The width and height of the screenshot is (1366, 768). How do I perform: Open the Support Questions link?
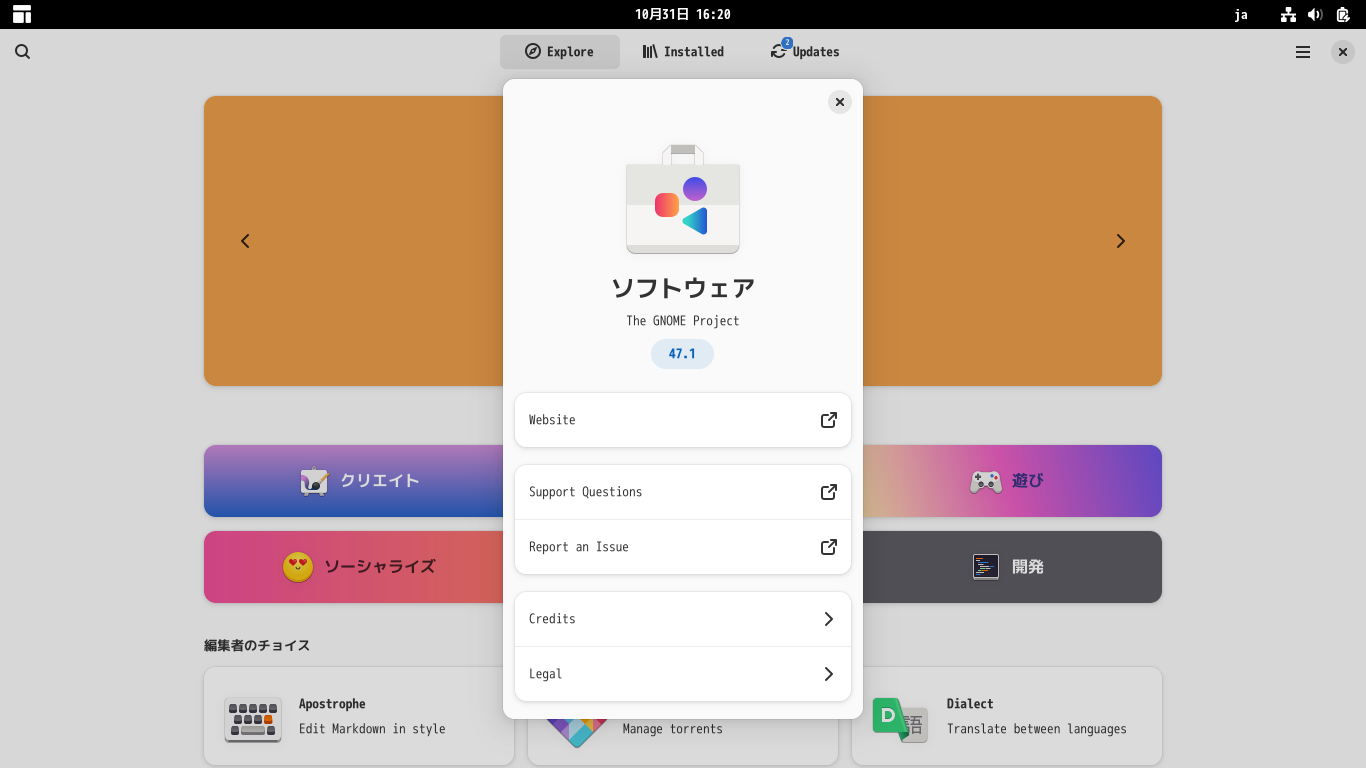[x=683, y=492]
